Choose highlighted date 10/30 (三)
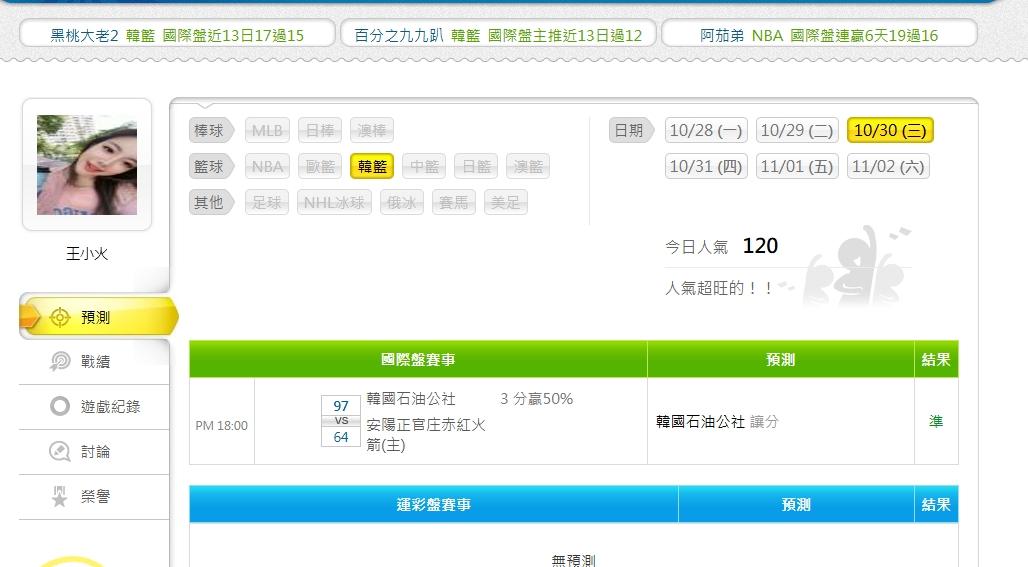The width and height of the screenshot is (1028, 567). click(x=890, y=130)
